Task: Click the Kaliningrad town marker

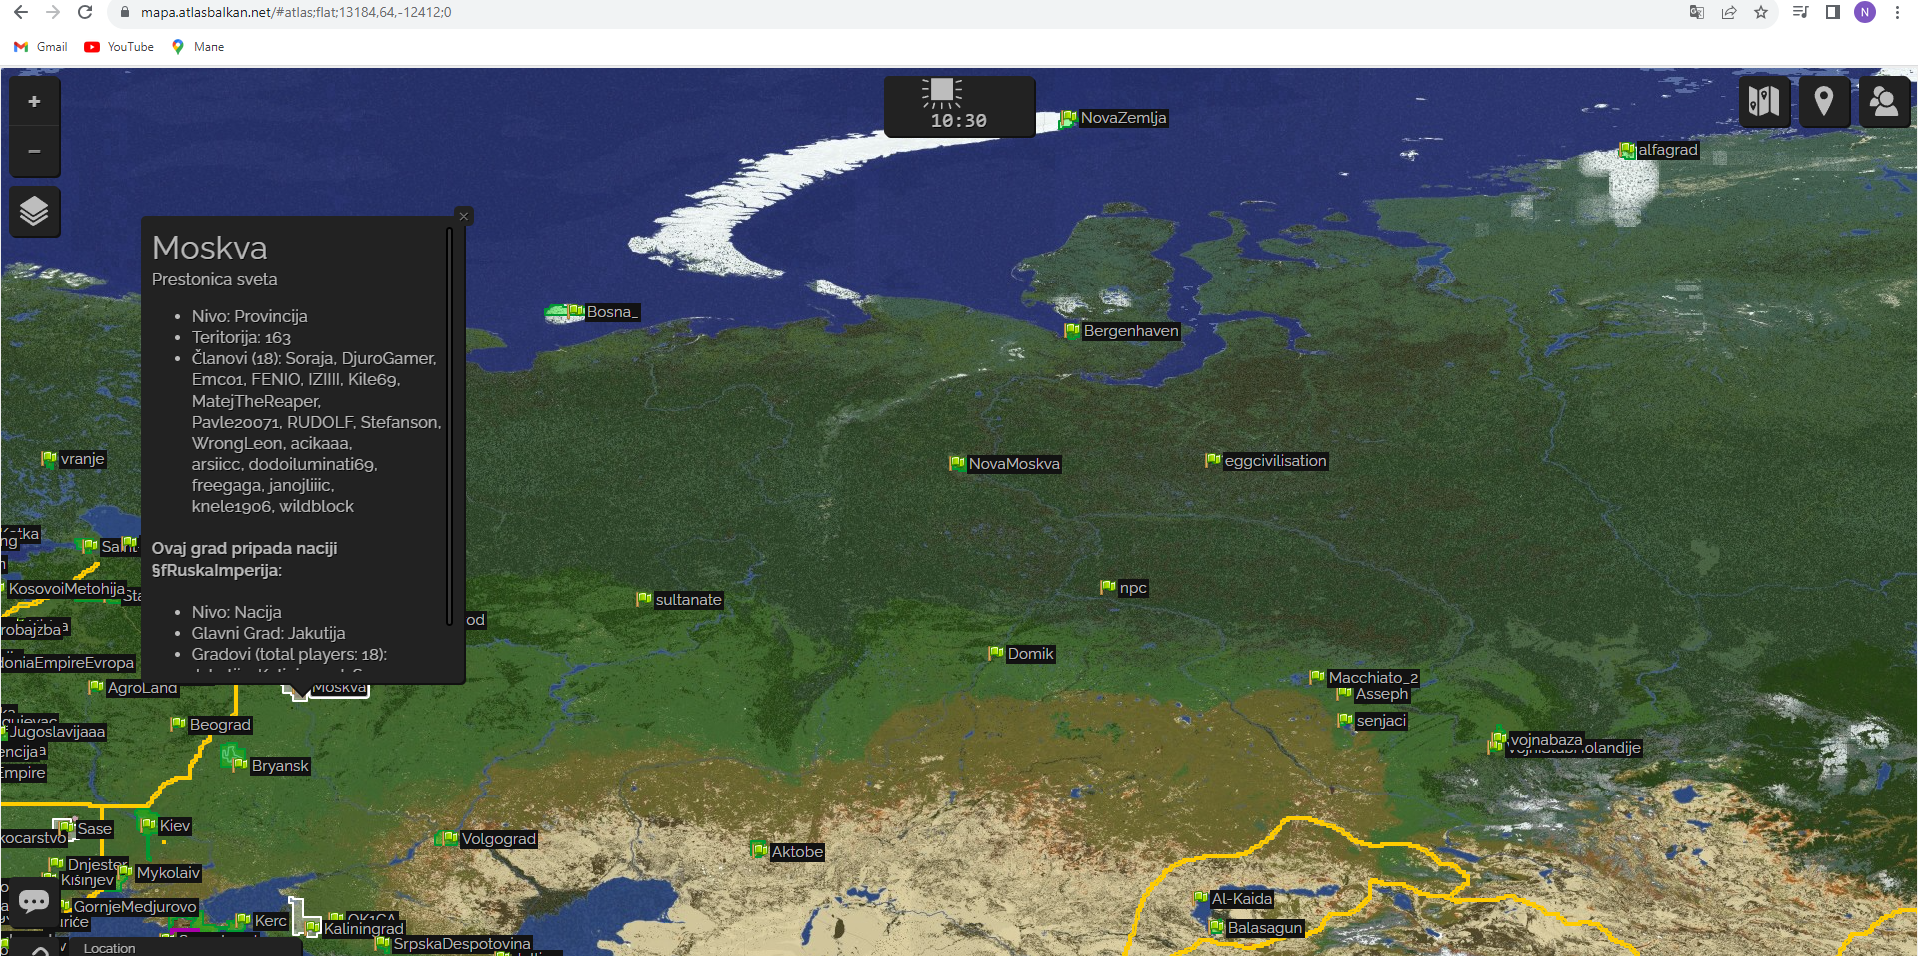Action: click(x=312, y=929)
